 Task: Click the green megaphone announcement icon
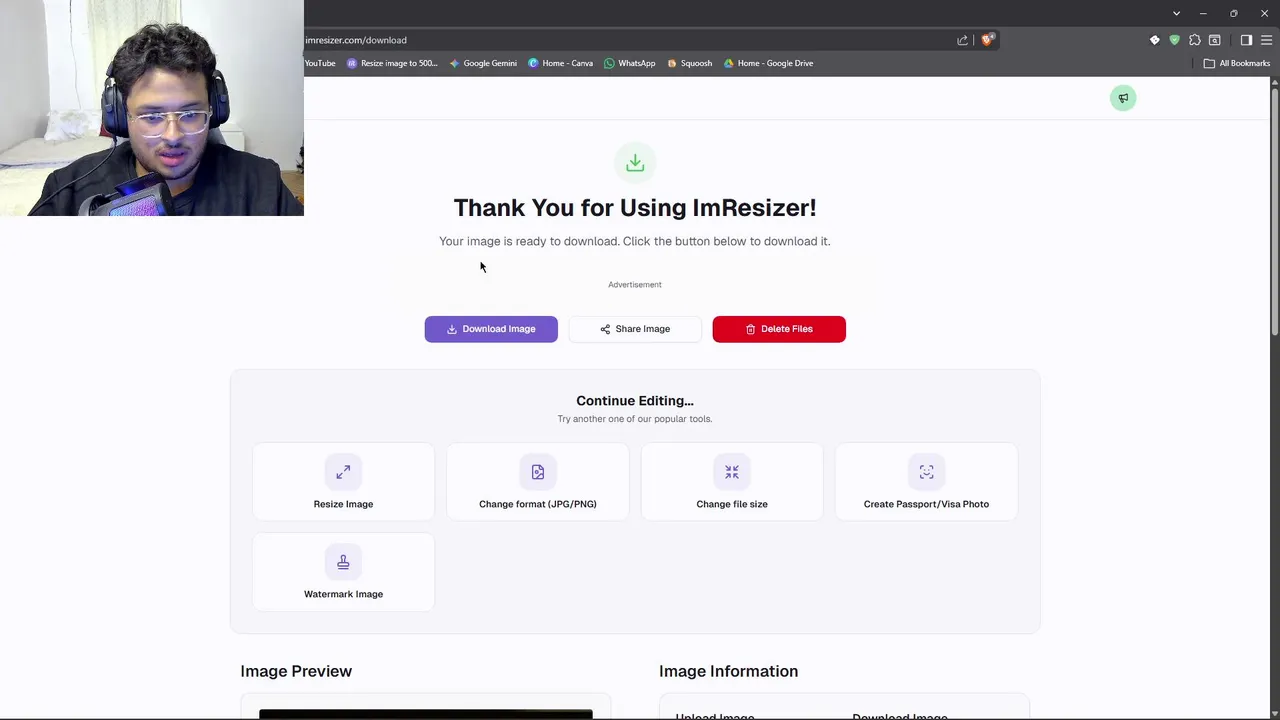click(1123, 98)
